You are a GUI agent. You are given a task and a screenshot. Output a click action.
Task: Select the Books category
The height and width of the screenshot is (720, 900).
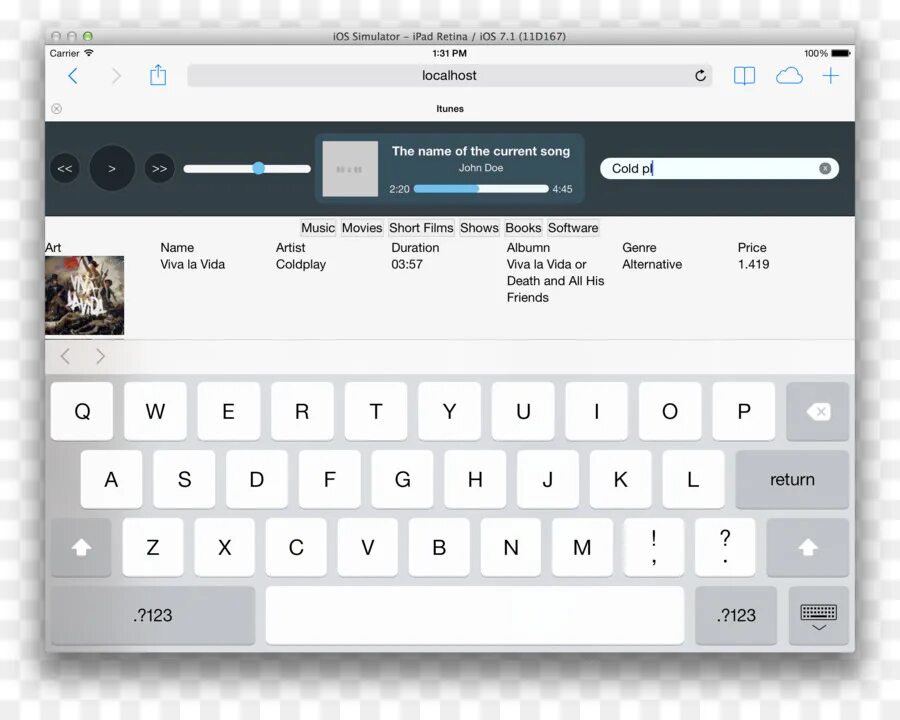pos(523,228)
